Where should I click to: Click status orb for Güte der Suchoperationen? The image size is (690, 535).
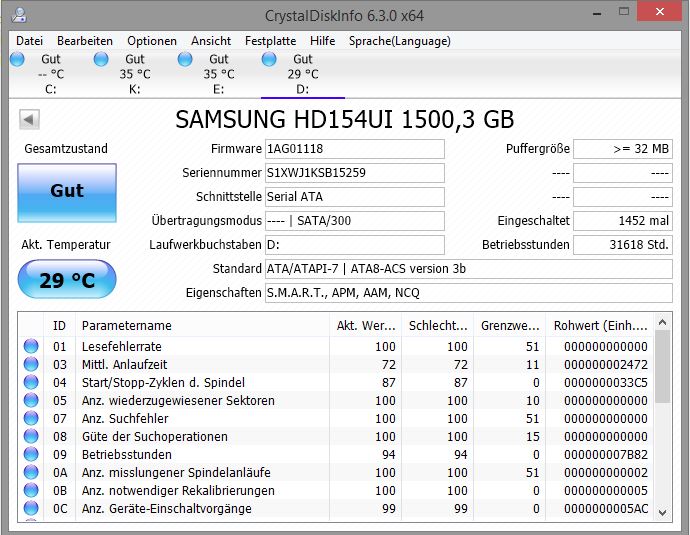click(31, 436)
